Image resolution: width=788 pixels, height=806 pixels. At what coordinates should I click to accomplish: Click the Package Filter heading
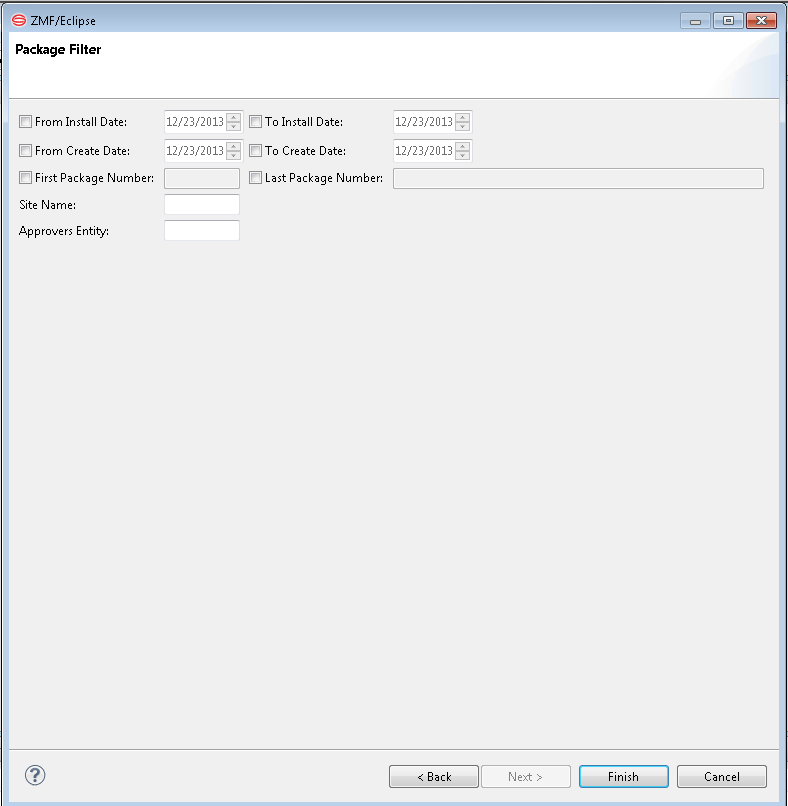(58, 49)
